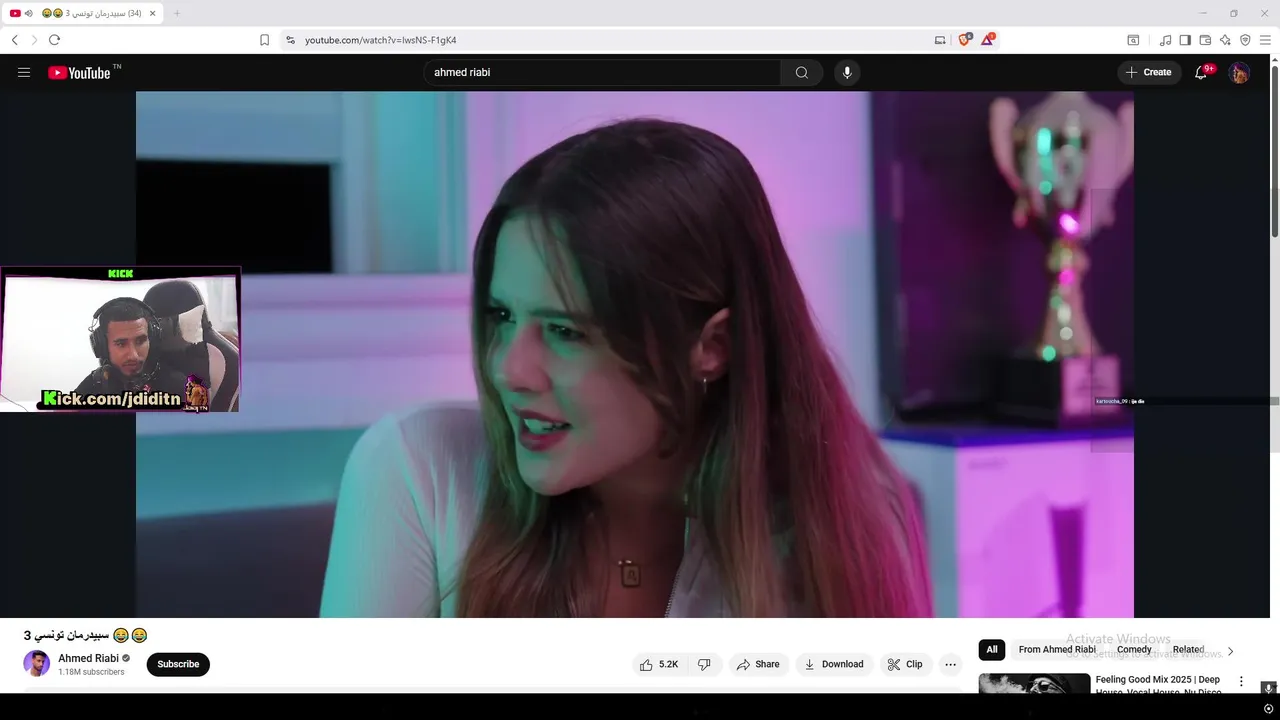
Task: Close the YouTube browser tab
Action: click(153, 13)
